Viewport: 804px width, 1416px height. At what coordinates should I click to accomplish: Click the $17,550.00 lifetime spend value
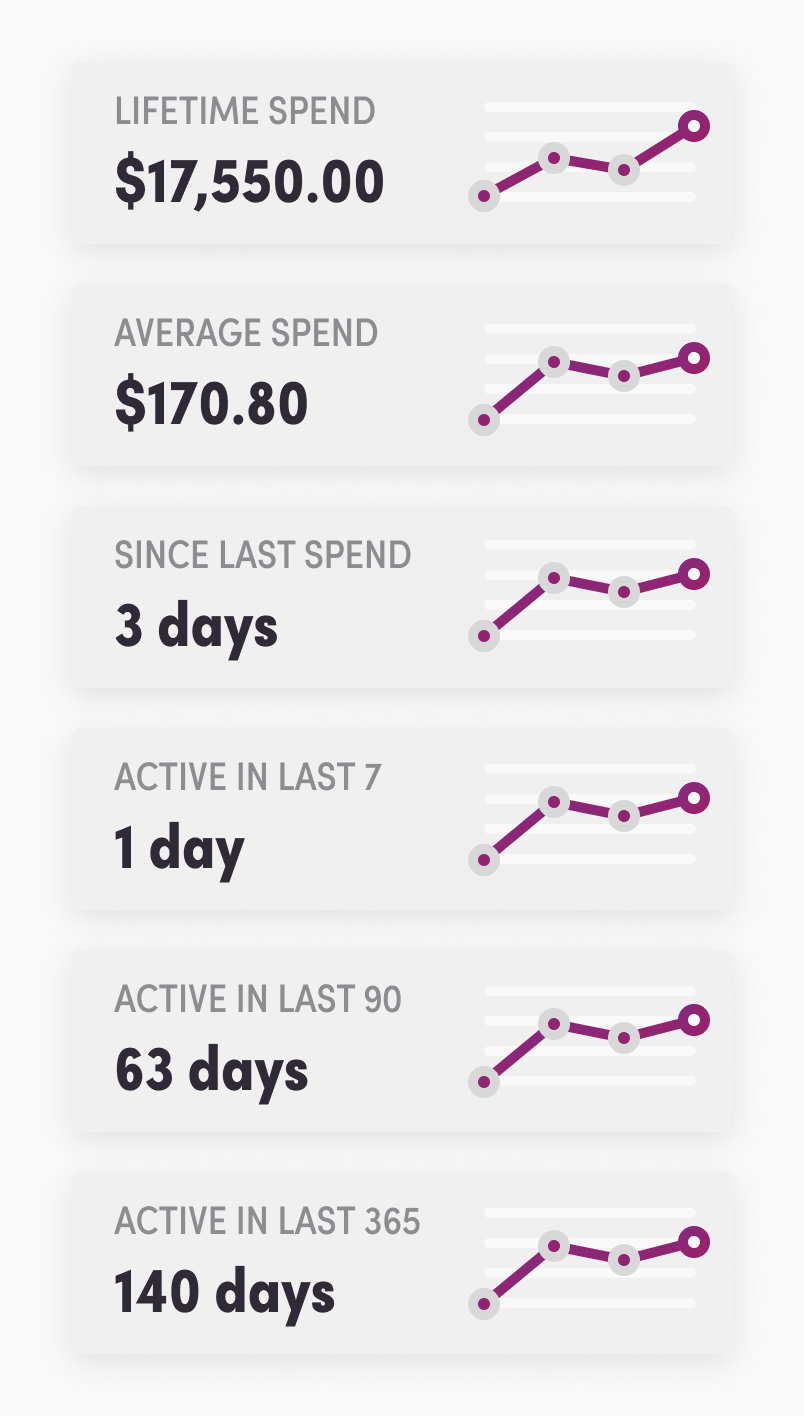pos(249,182)
